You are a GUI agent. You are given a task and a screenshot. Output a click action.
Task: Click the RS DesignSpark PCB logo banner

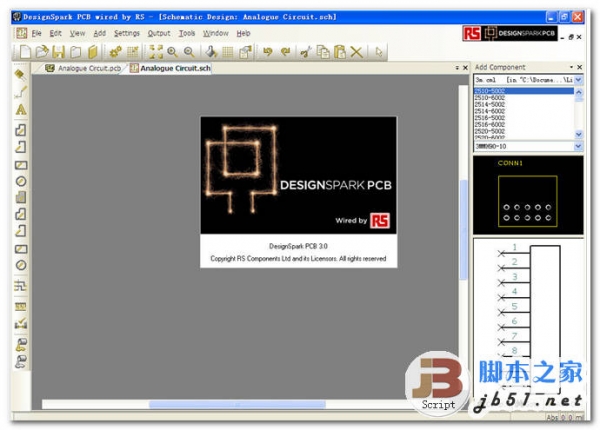pyautogui.click(x=510, y=33)
